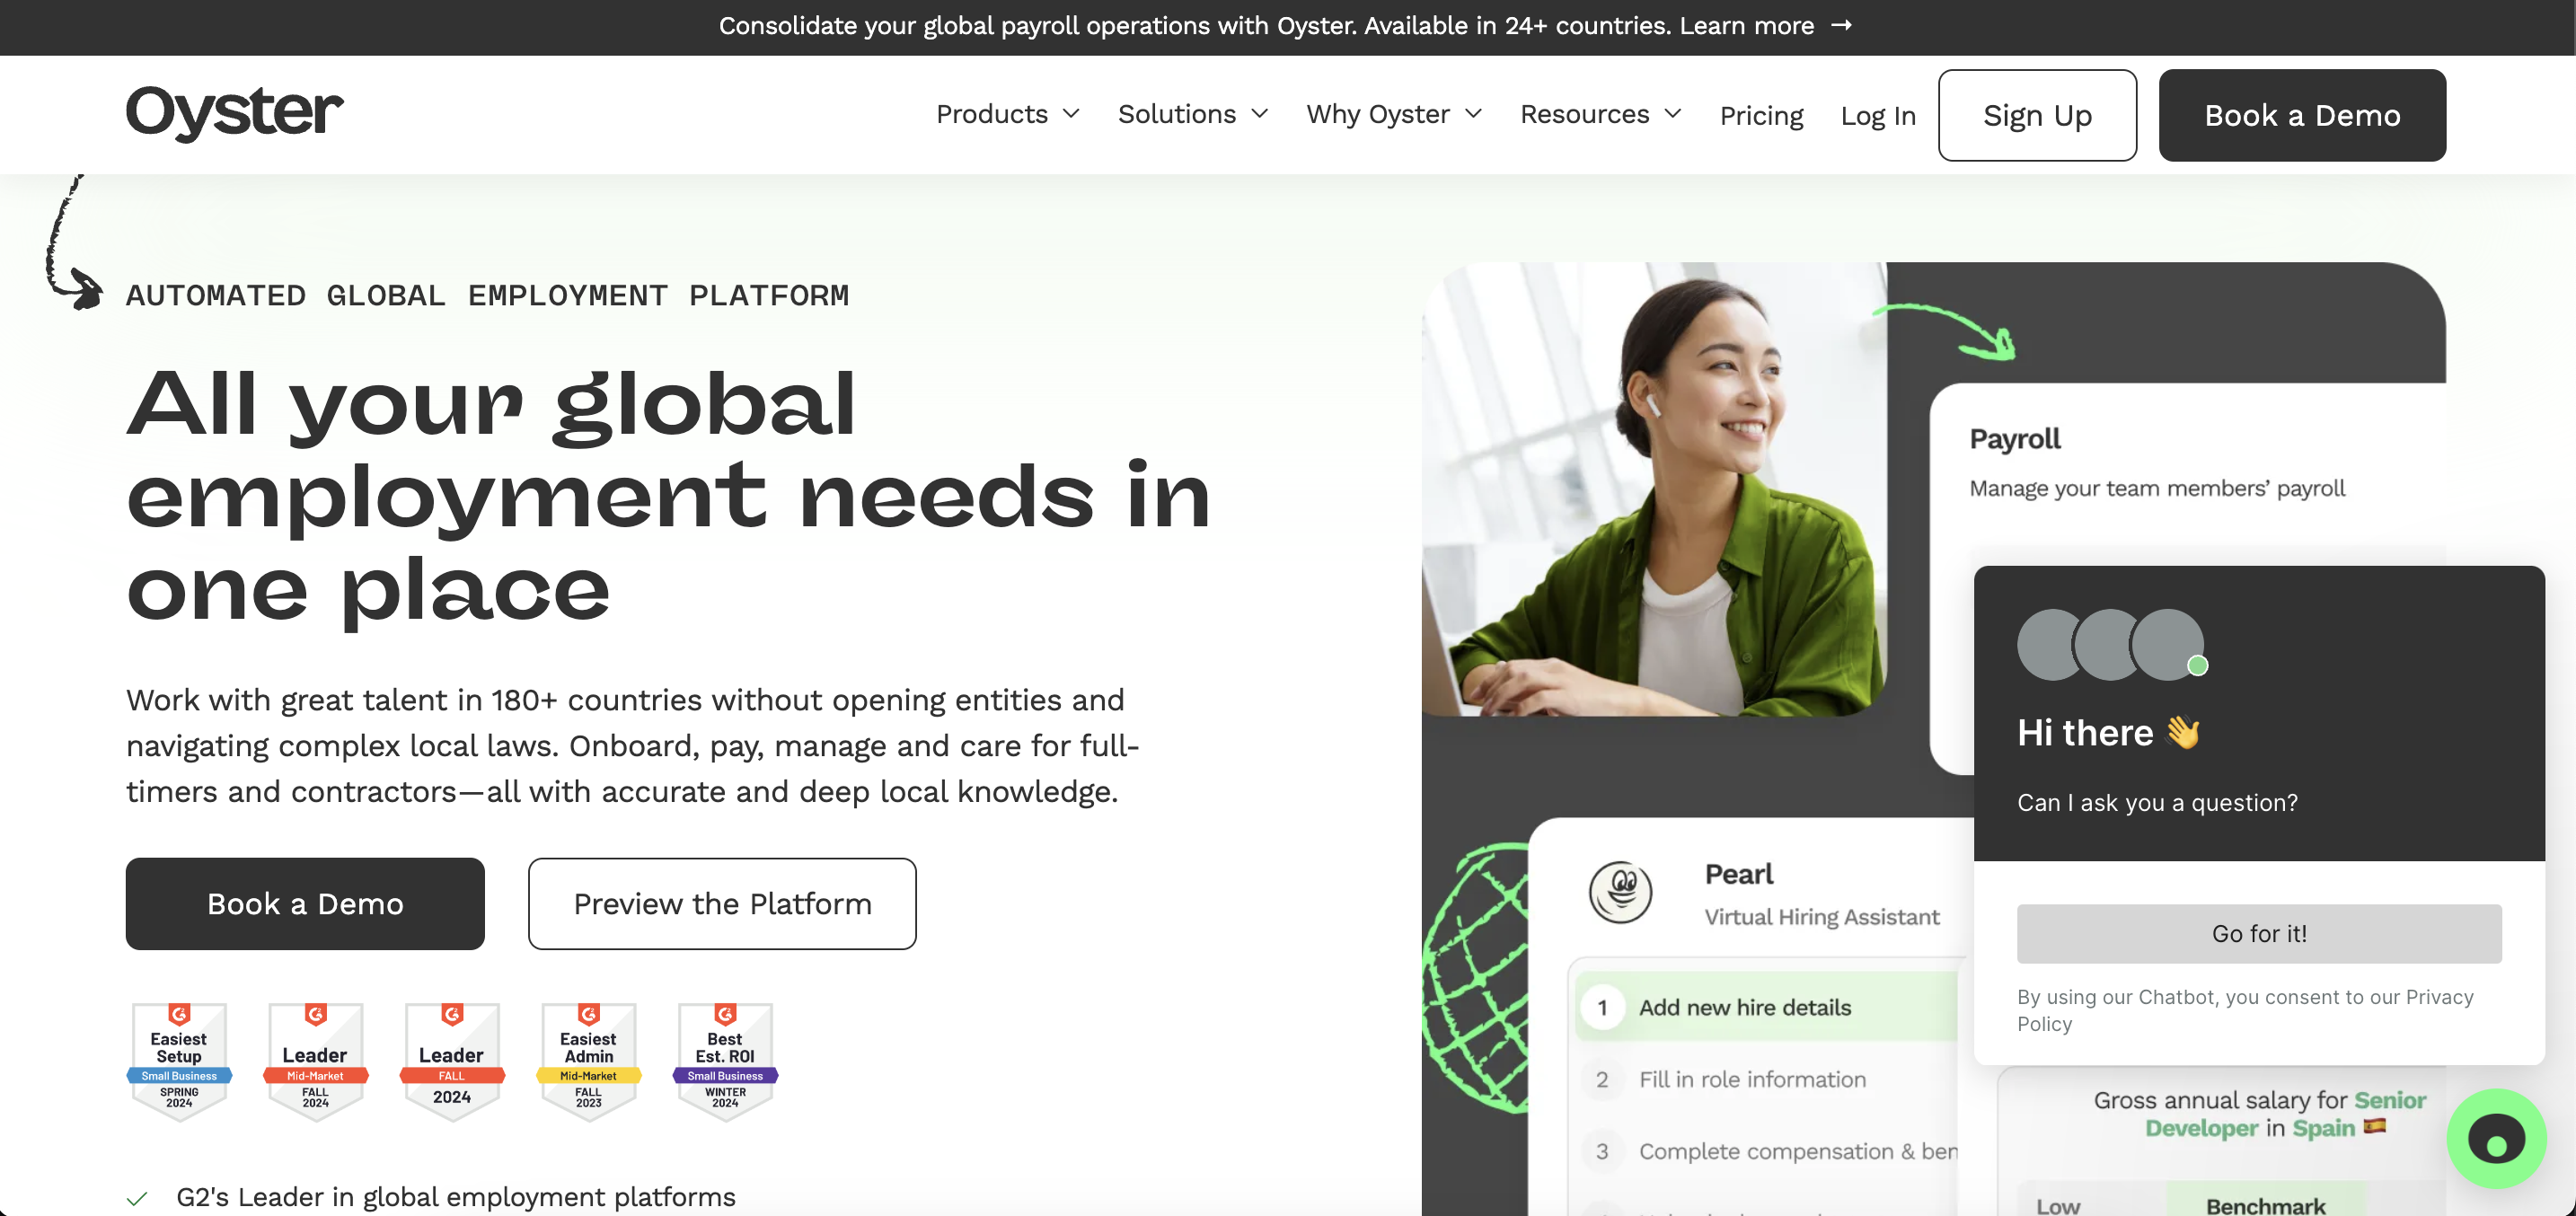Click the Leader Fall 2024 badge
Viewport: 2576px width, 1216px height.
(452, 1061)
